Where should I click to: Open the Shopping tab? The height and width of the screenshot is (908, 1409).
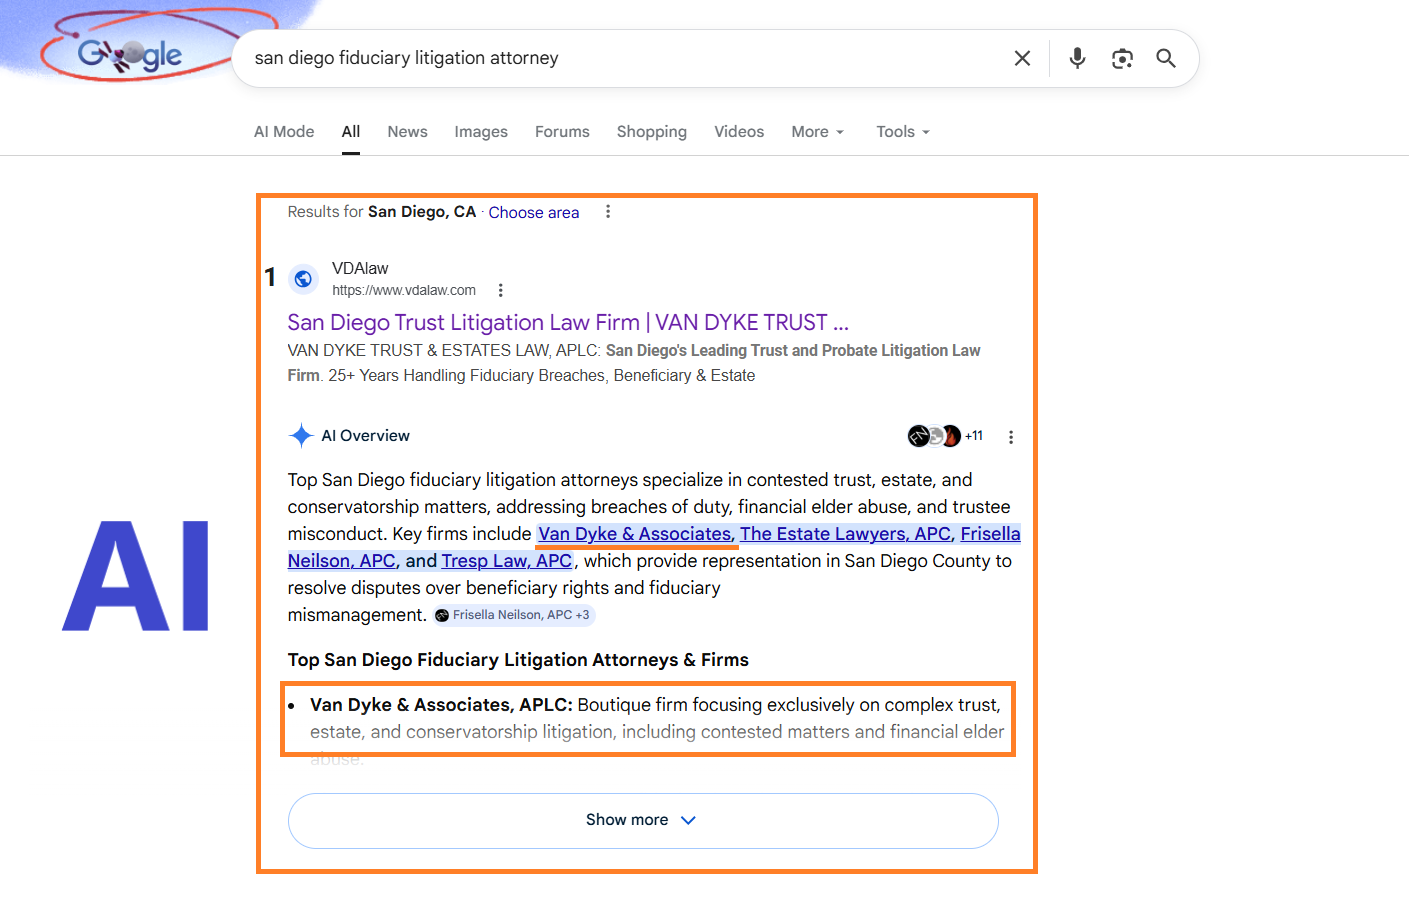coord(652,132)
